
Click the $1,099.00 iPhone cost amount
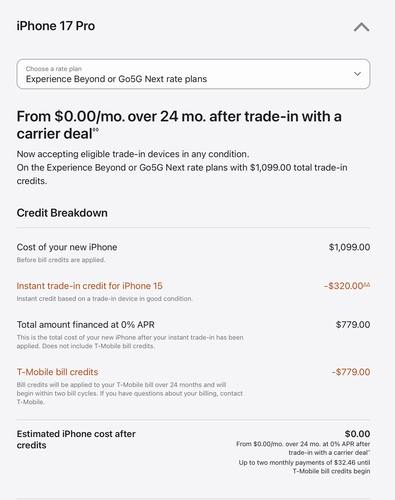coord(349,247)
